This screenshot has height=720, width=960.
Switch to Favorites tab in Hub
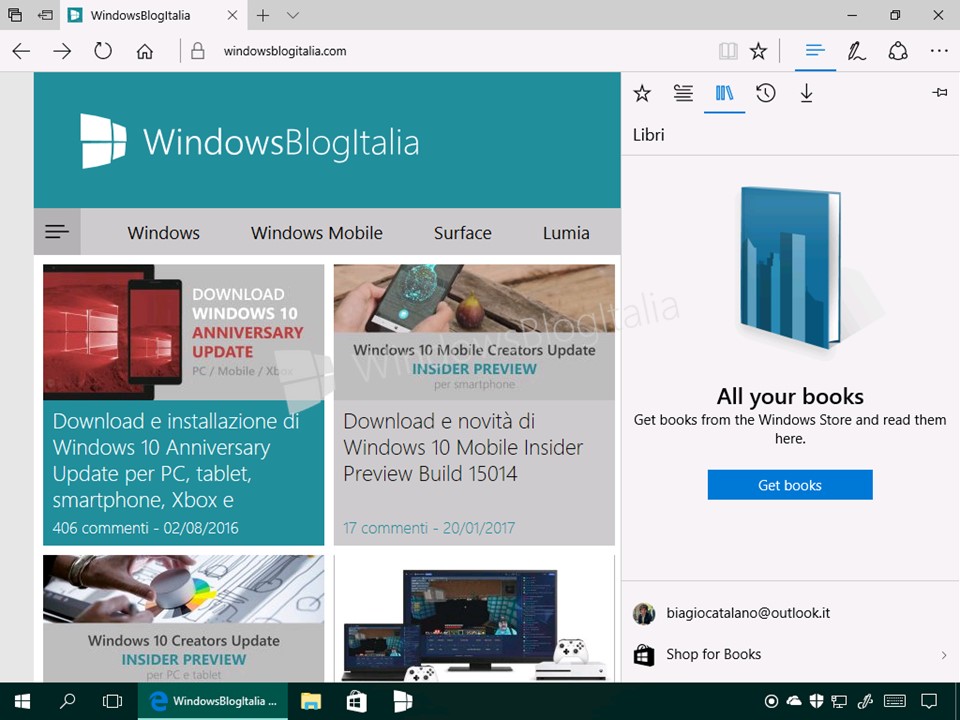point(642,94)
